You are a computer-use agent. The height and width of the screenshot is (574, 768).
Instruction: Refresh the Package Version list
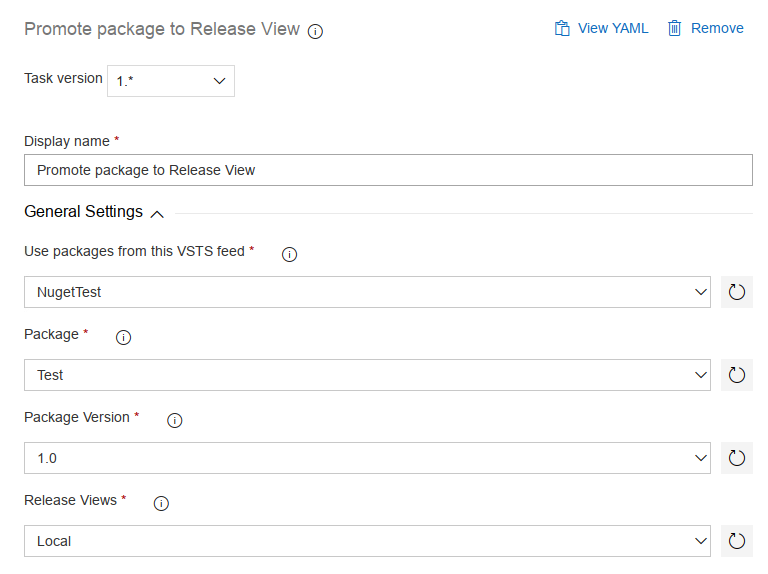(x=737, y=458)
